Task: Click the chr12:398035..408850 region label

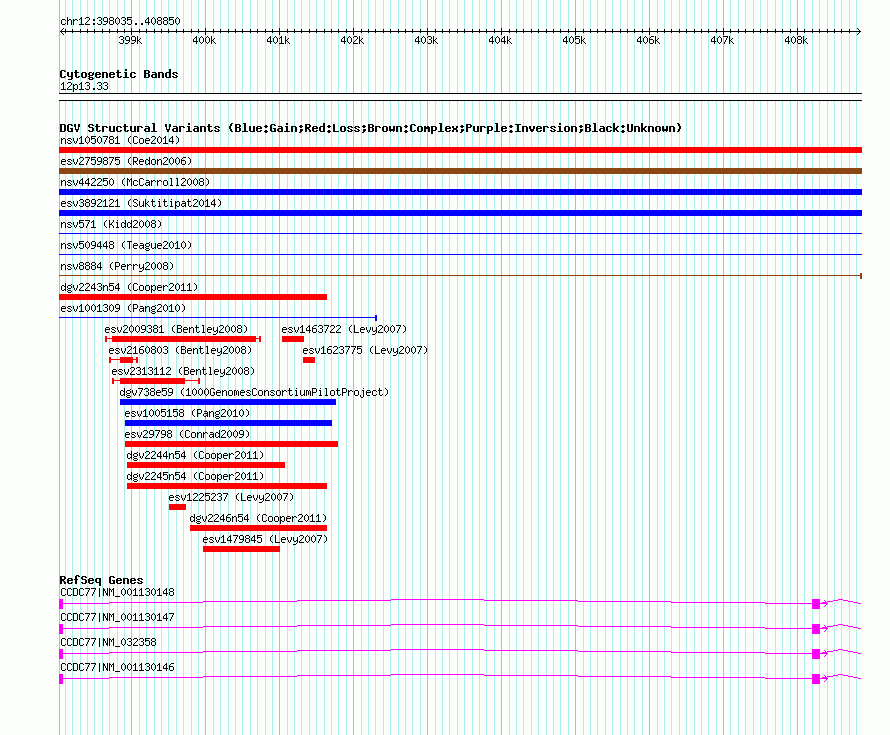Action: (120, 22)
